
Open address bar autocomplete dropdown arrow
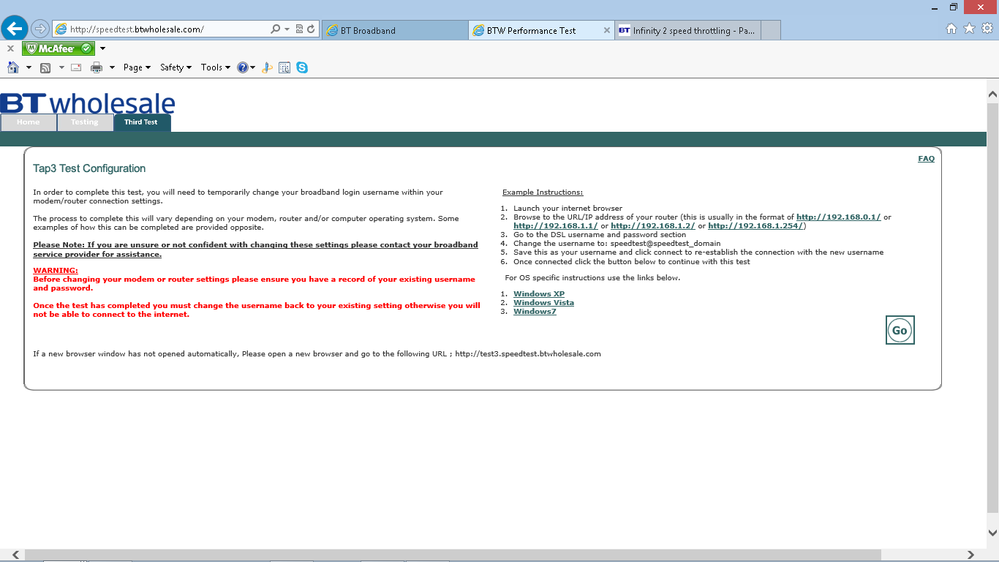pyautogui.click(x=287, y=29)
